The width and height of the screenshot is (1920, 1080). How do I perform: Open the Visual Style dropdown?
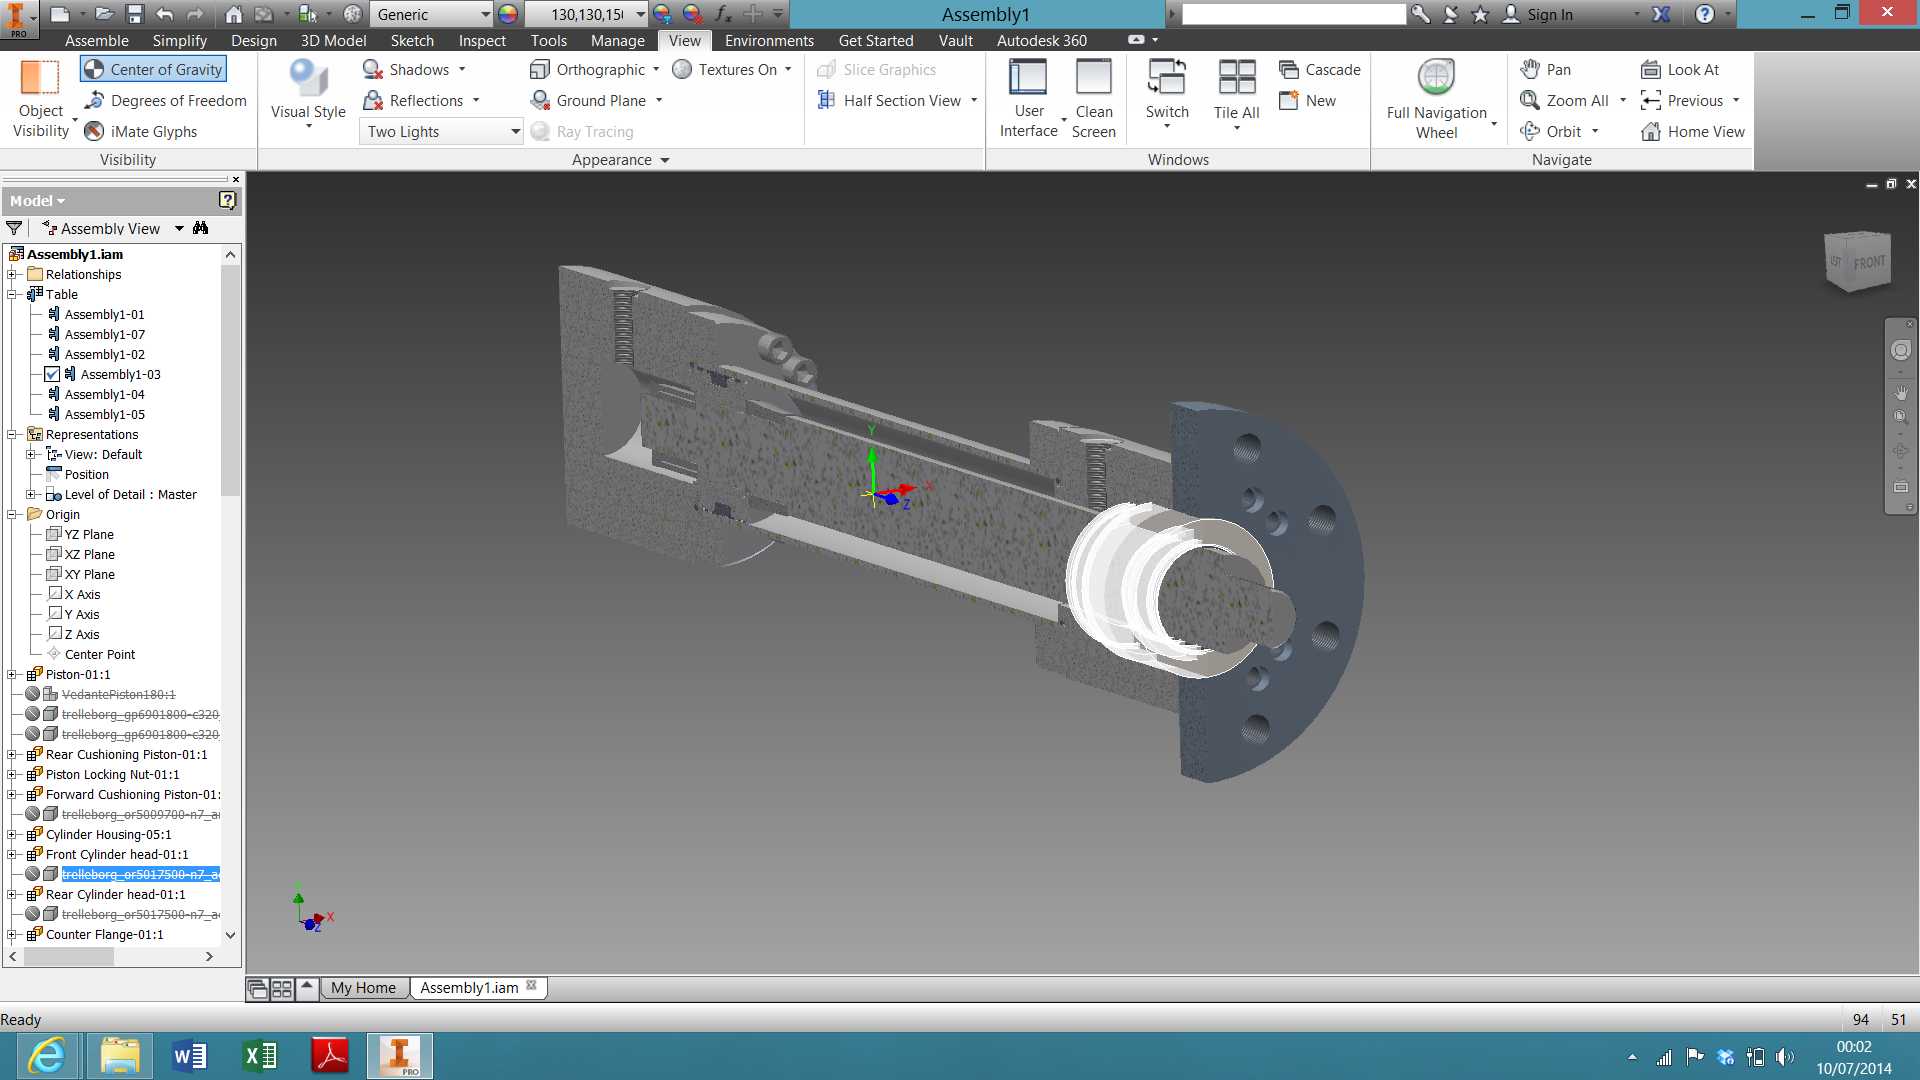[x=308, y=95]
